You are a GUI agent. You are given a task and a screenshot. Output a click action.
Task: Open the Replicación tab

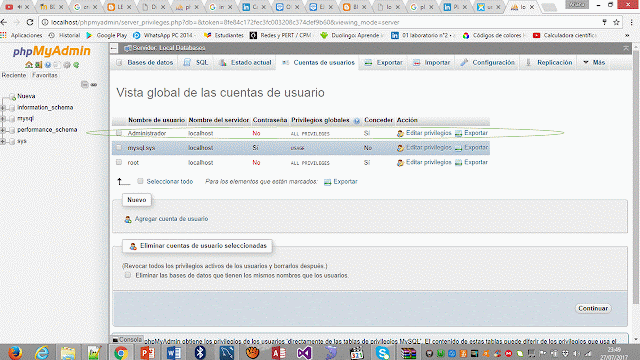549,62
